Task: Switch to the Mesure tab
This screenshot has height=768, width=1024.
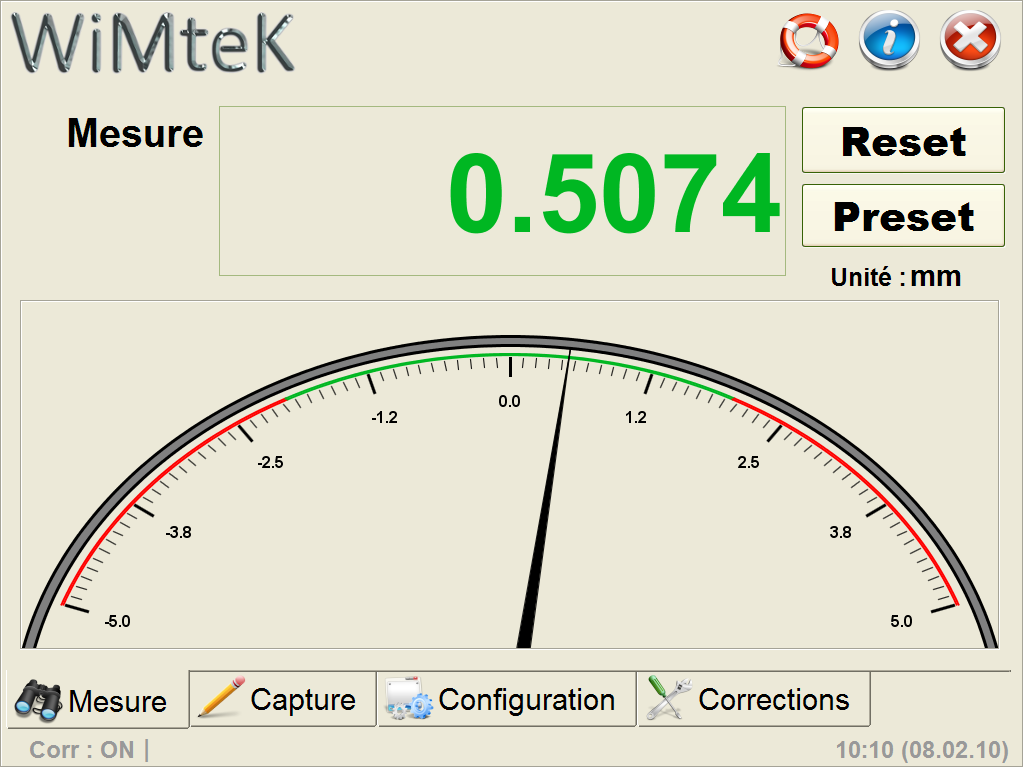Action: tap(98, 699)
